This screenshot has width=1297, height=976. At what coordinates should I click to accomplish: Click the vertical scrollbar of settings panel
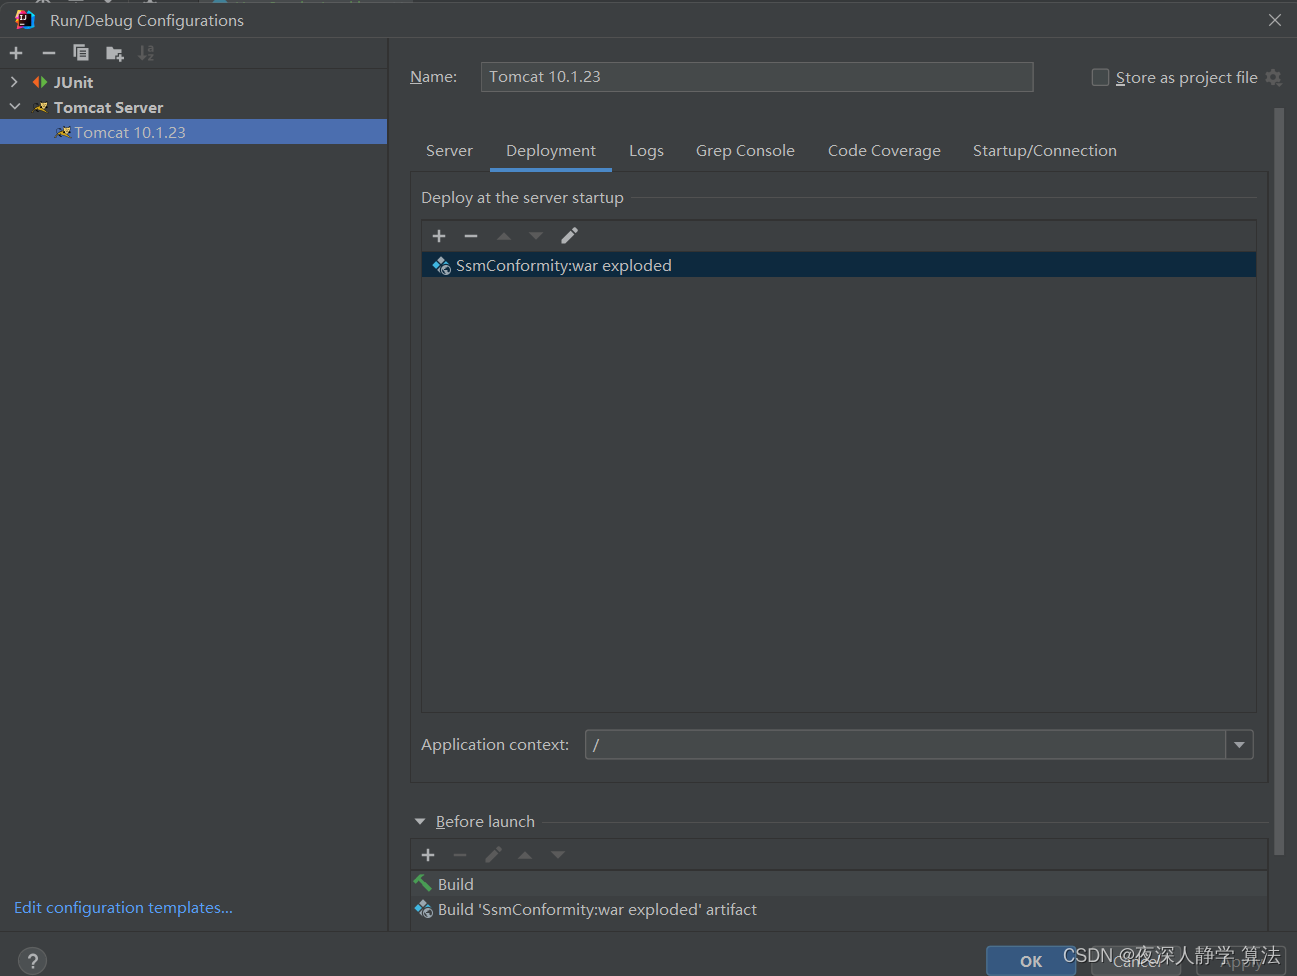pyautogui.click(x=1279, y=482)
